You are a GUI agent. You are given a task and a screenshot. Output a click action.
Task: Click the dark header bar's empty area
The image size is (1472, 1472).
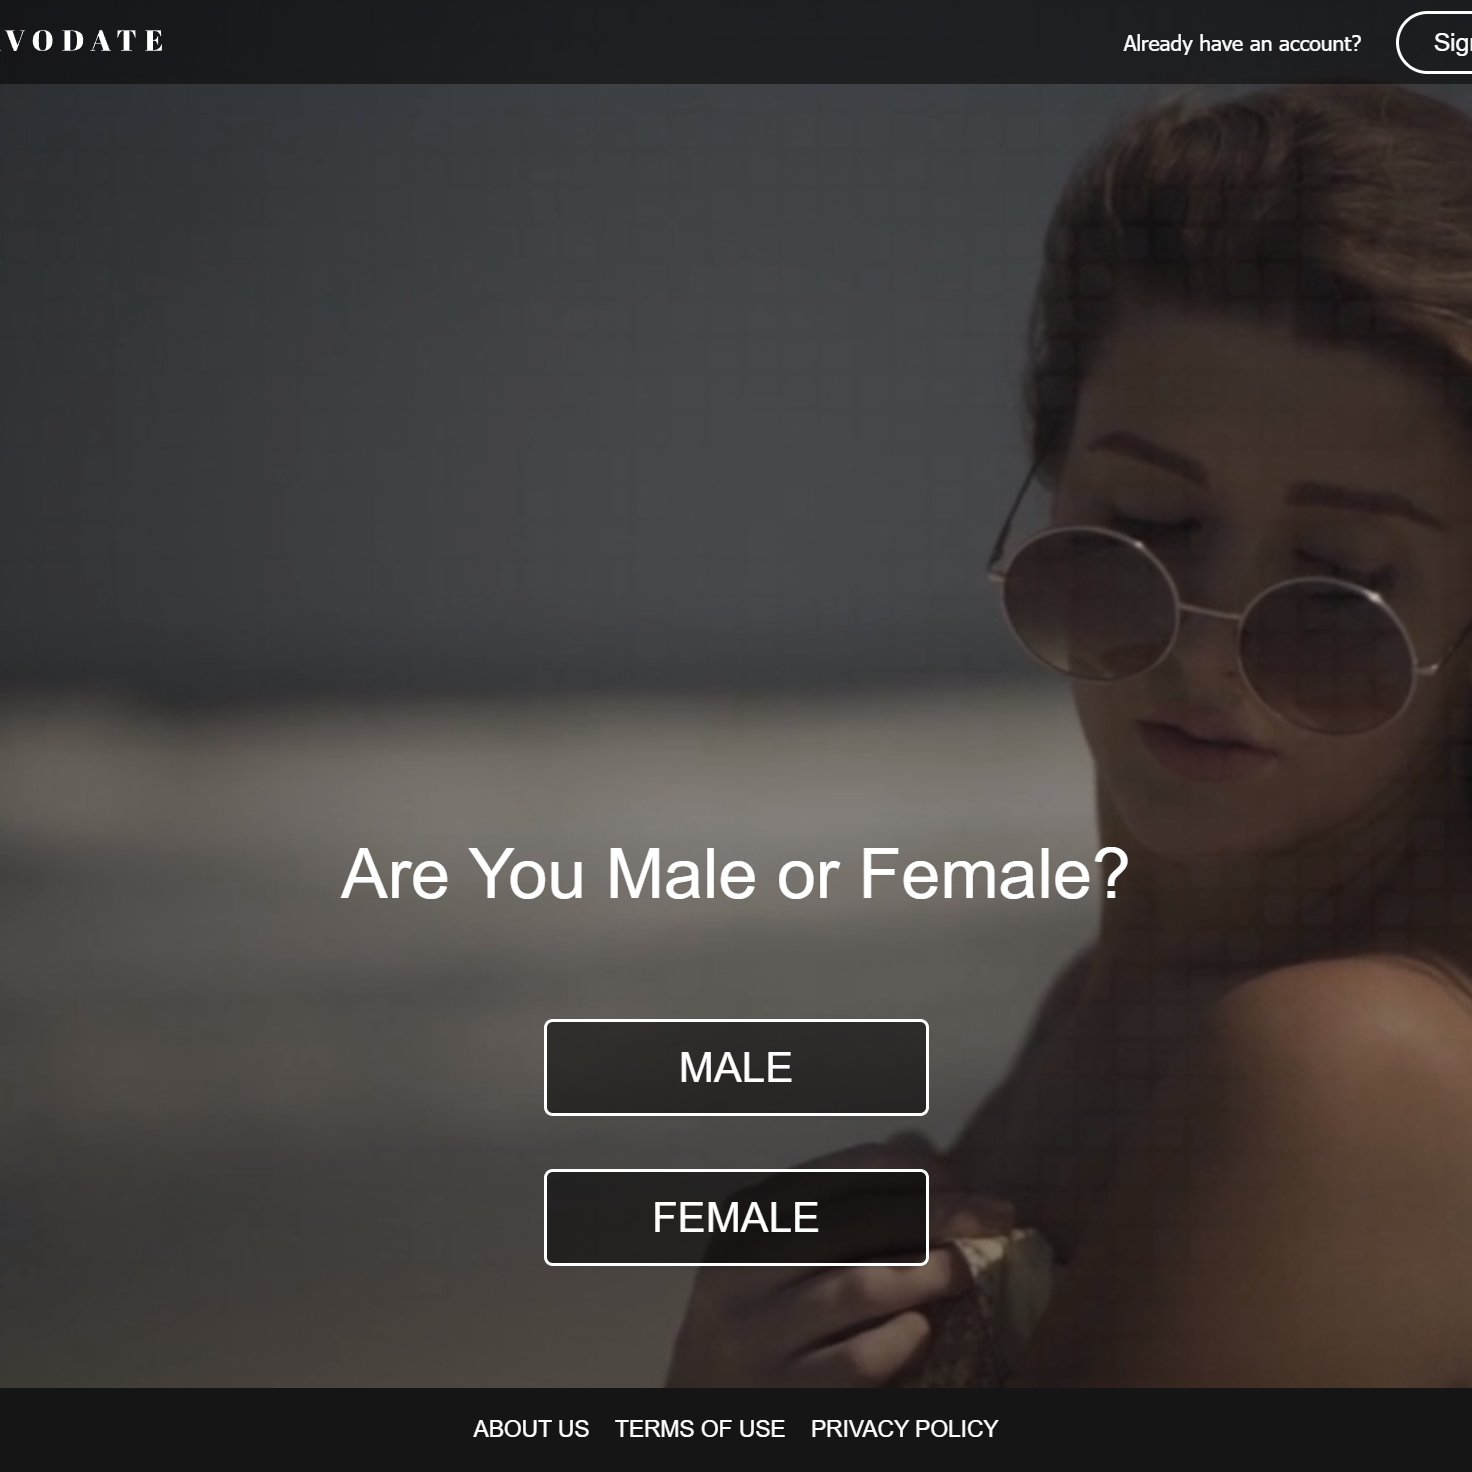[x=640, y=42]
